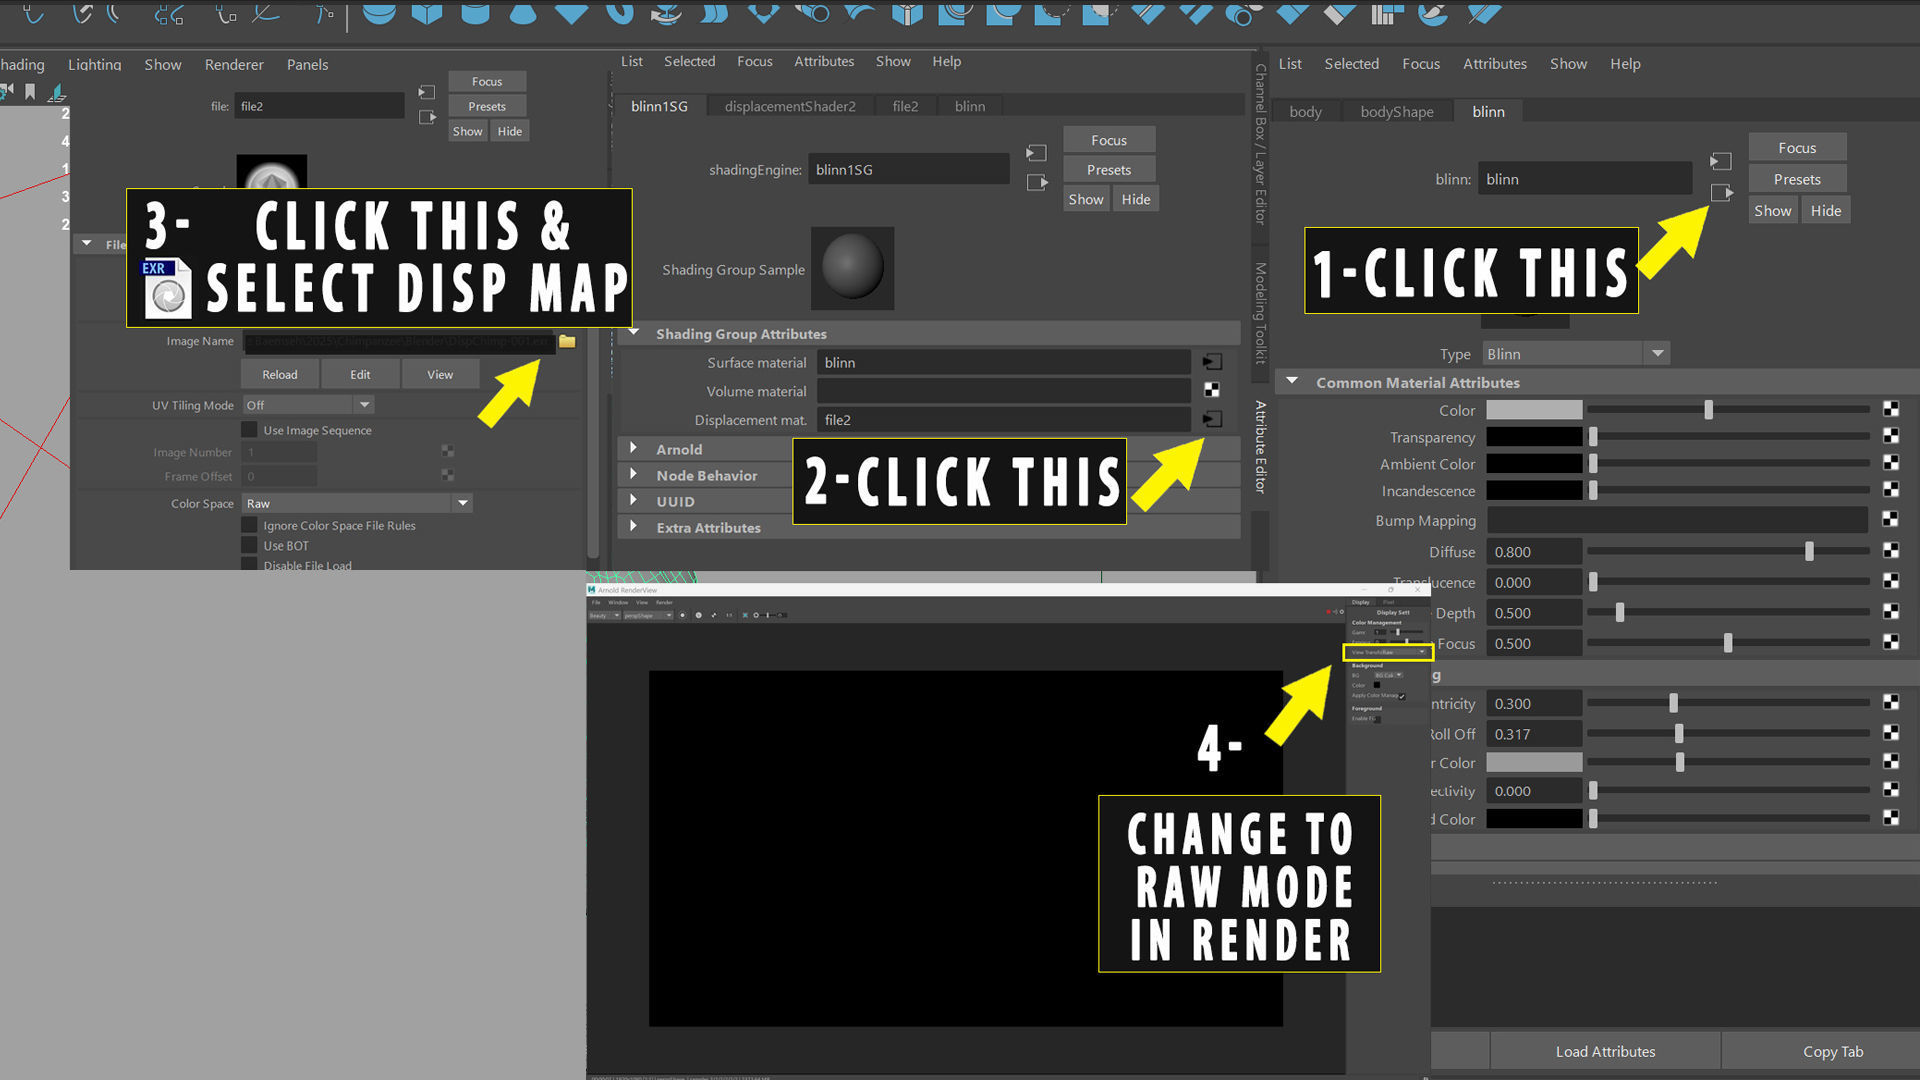Check the Use BOT option
This screenshot has width=1920, height=1080.
click(x=250, y=545)
